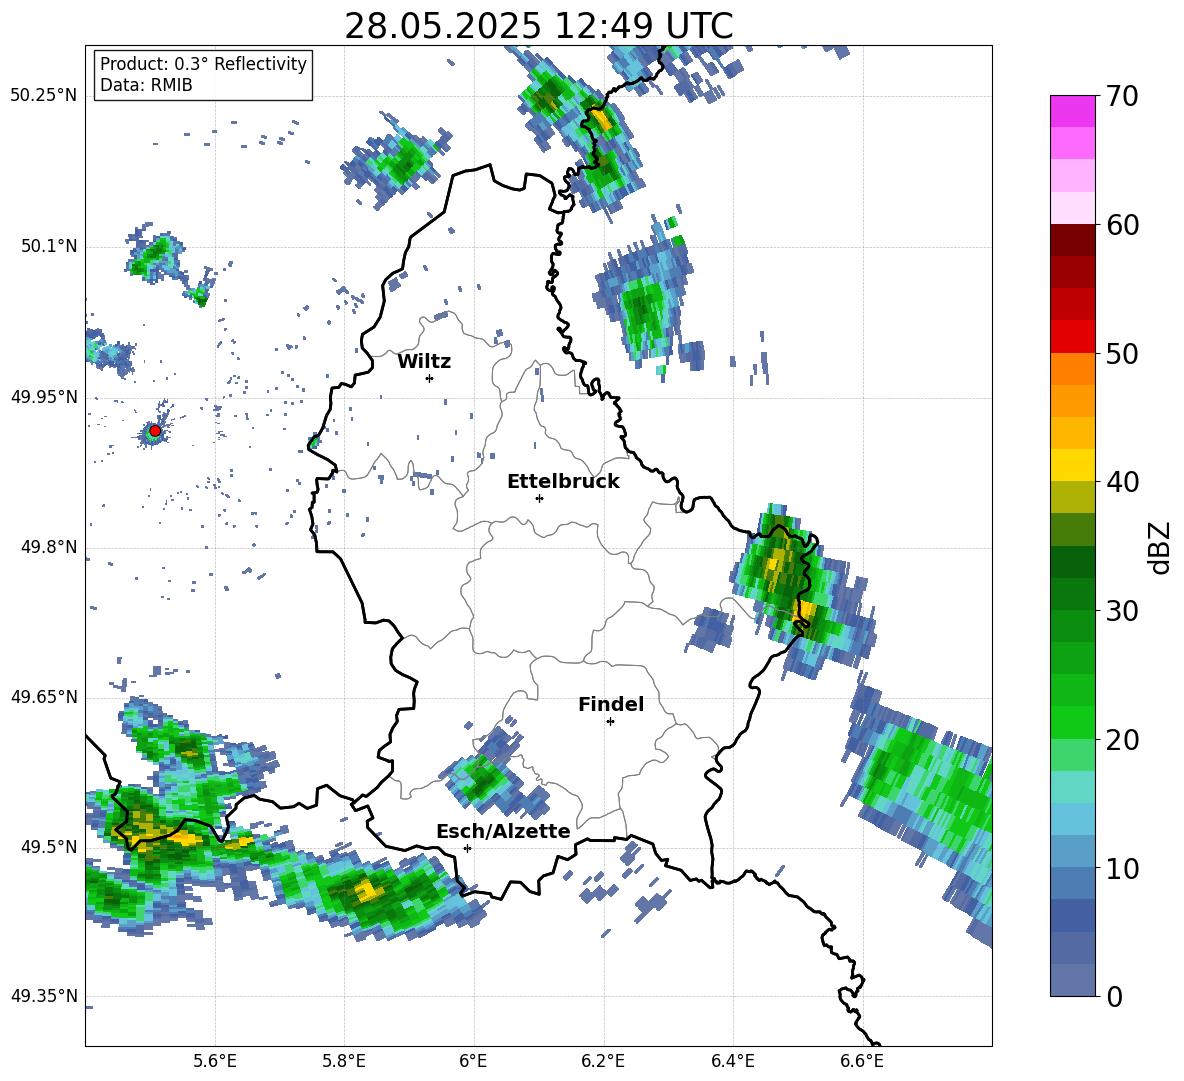Click the Ettelbruck city label
Viewport: 1184px width, 1081px height.
pyautogui.click(x=563, y=482)
